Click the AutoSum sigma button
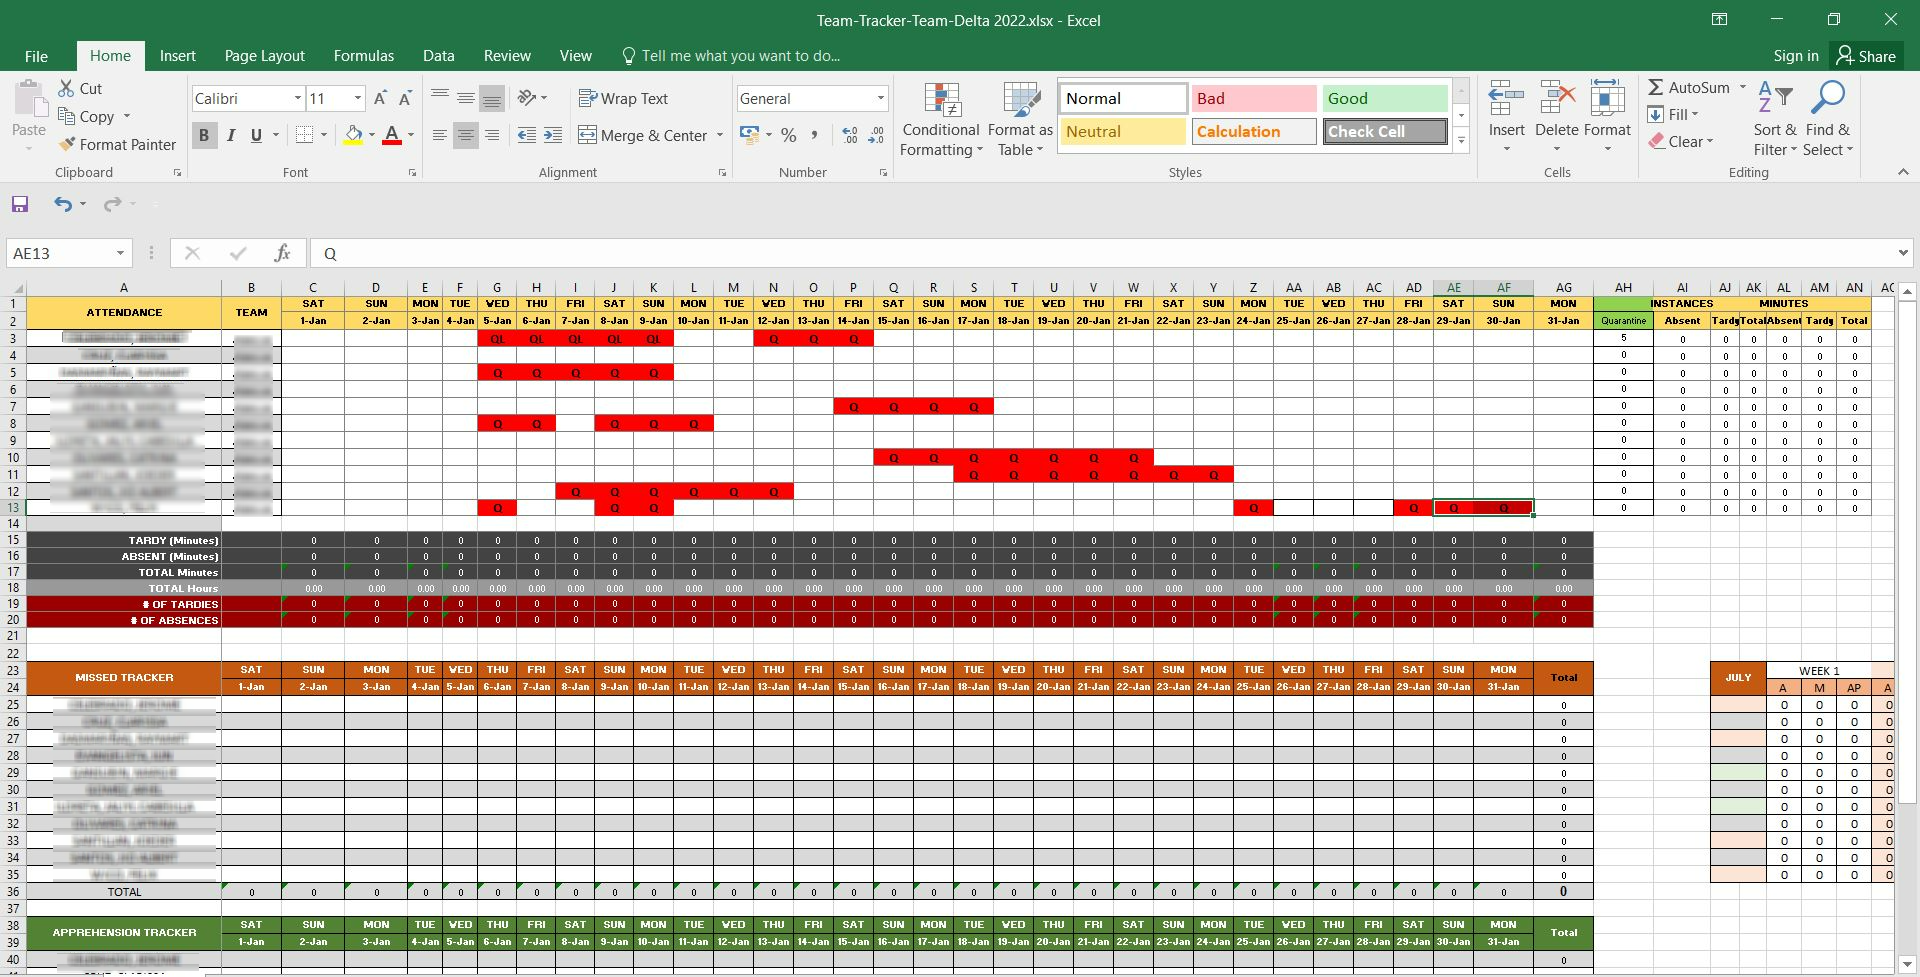The width and height of the screenshot is (1920, 977). point(1688,88)
